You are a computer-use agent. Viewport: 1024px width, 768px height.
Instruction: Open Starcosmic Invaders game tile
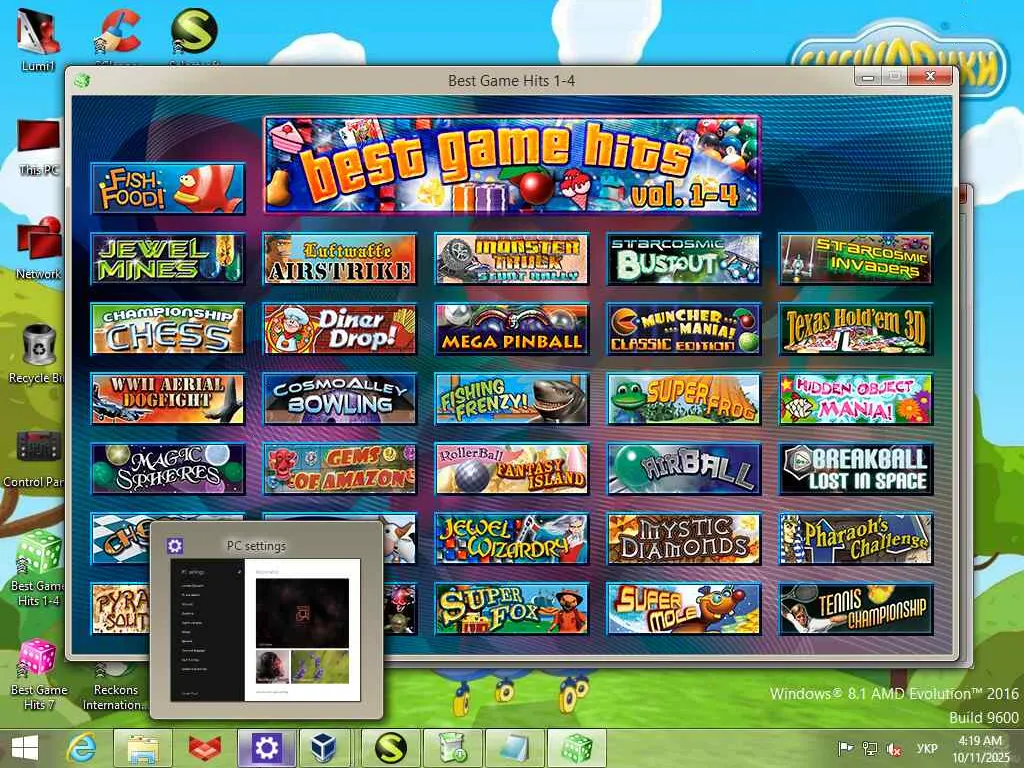click(856, 259)
